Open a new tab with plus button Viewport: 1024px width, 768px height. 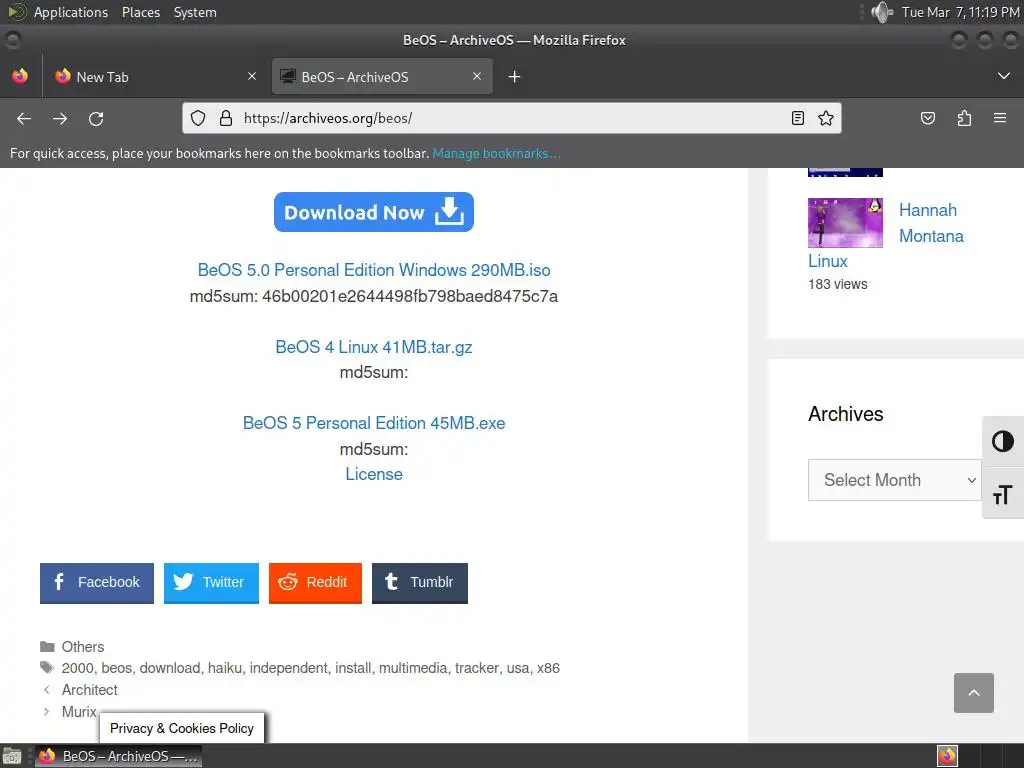(x=515, y=77)
